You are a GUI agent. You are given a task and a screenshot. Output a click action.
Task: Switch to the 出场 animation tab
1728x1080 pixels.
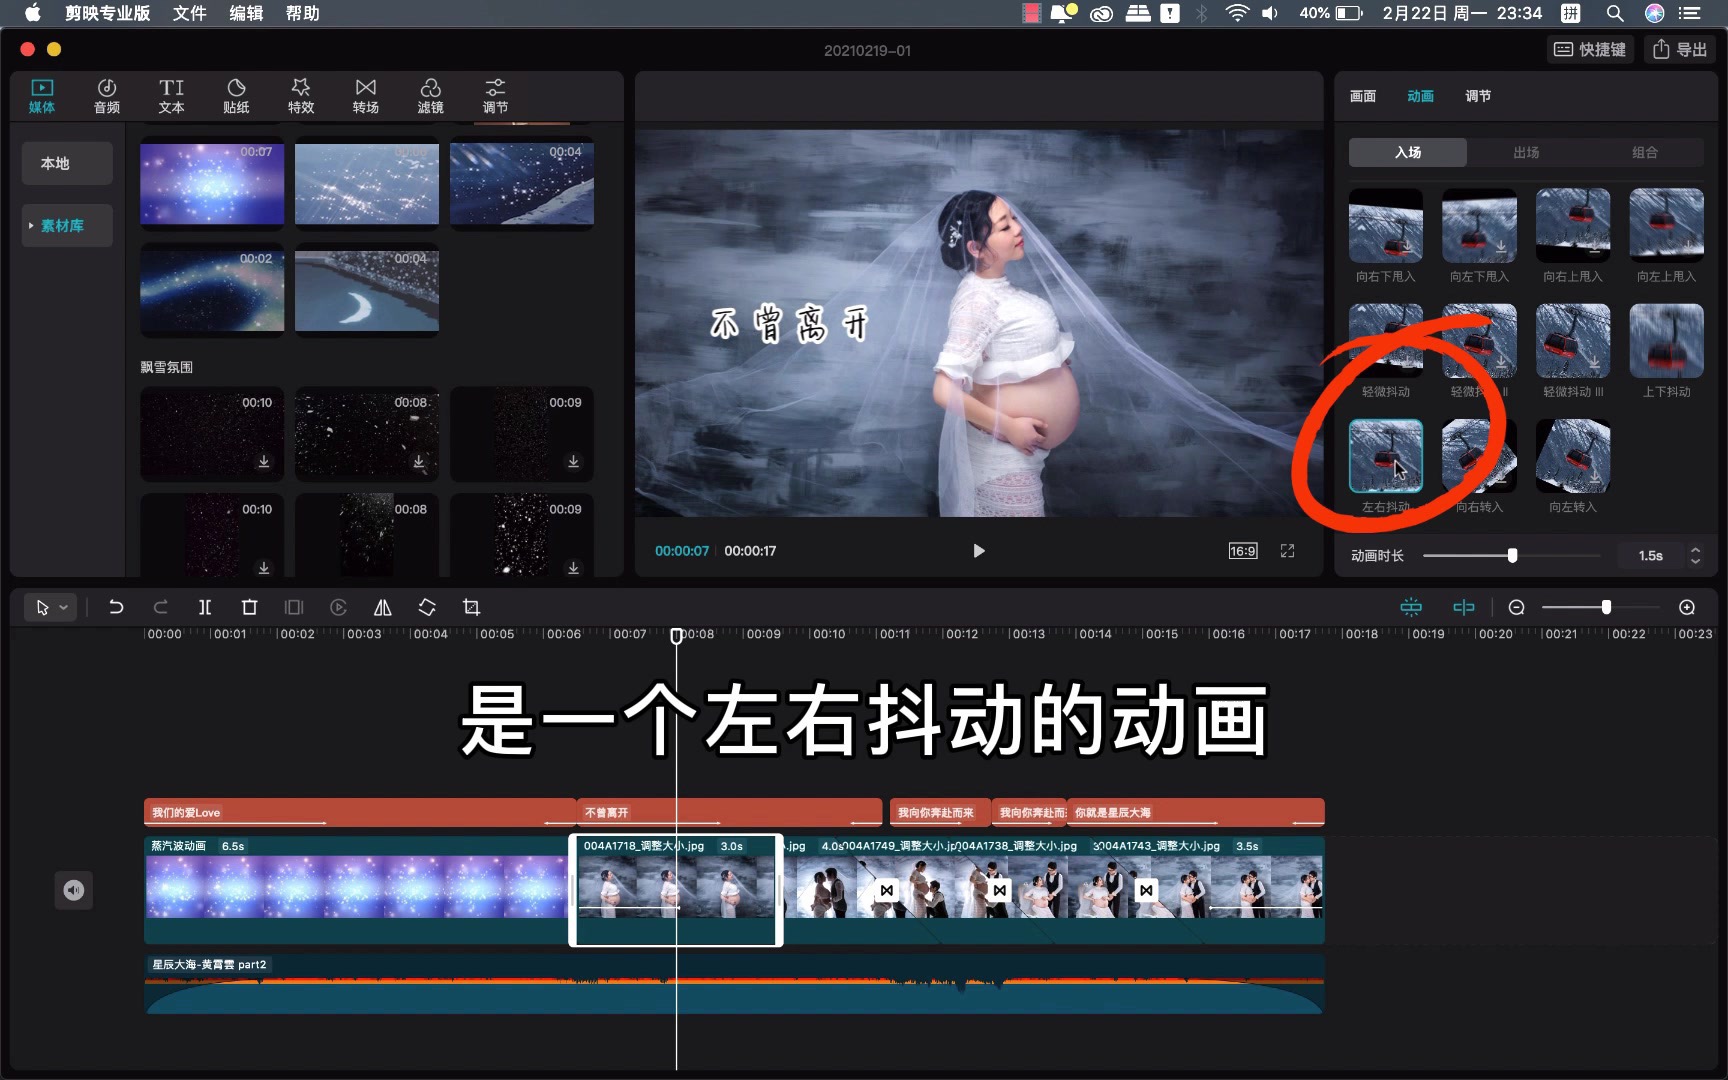(1525, 152)
